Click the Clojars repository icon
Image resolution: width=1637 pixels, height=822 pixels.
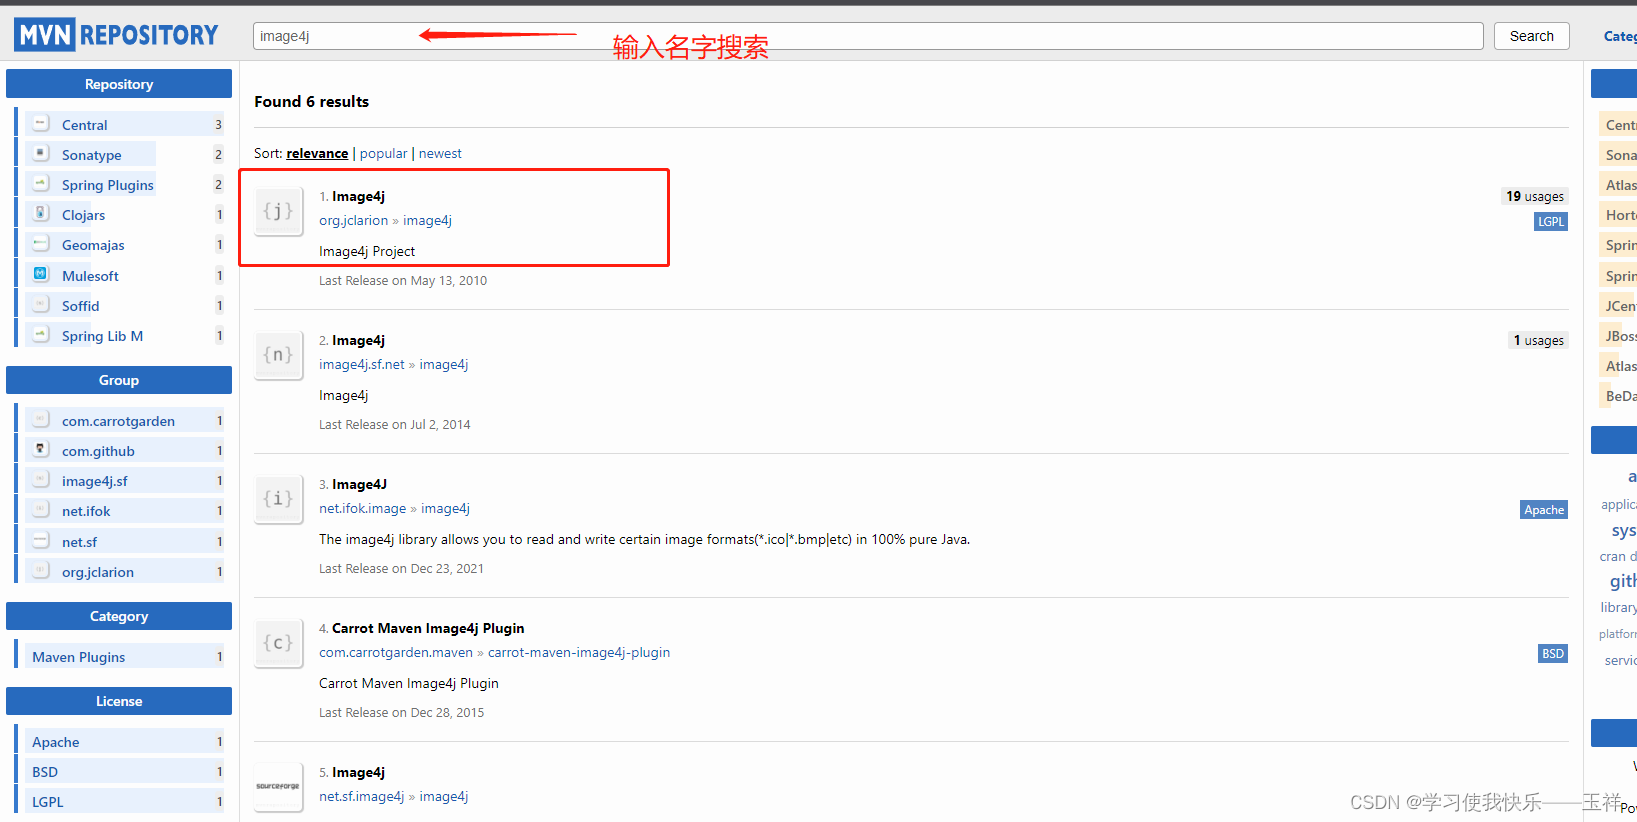41,213
